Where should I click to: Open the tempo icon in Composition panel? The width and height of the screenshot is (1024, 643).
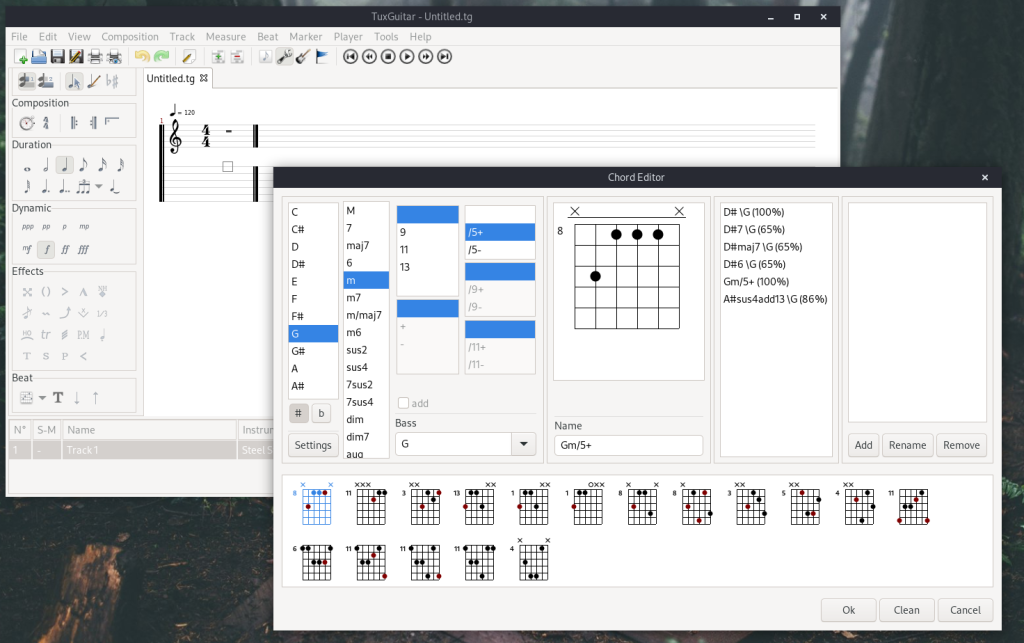coord(27,123)
